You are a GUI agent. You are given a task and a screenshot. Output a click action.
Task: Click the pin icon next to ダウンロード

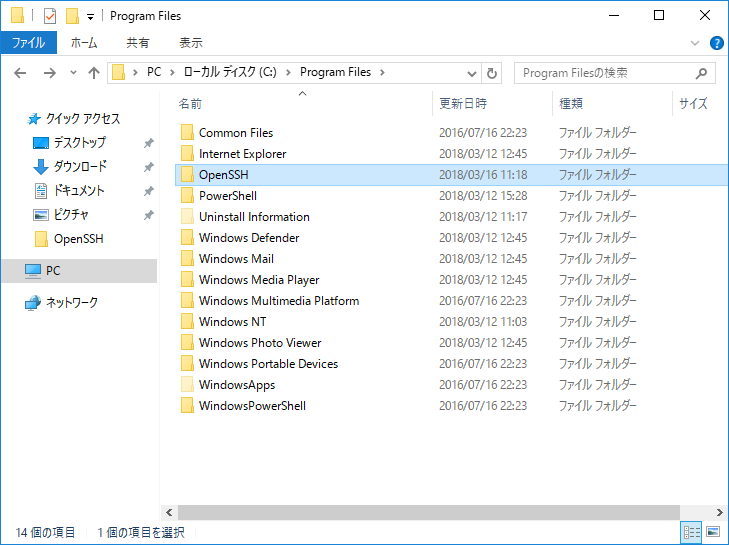tap(149, 167)
